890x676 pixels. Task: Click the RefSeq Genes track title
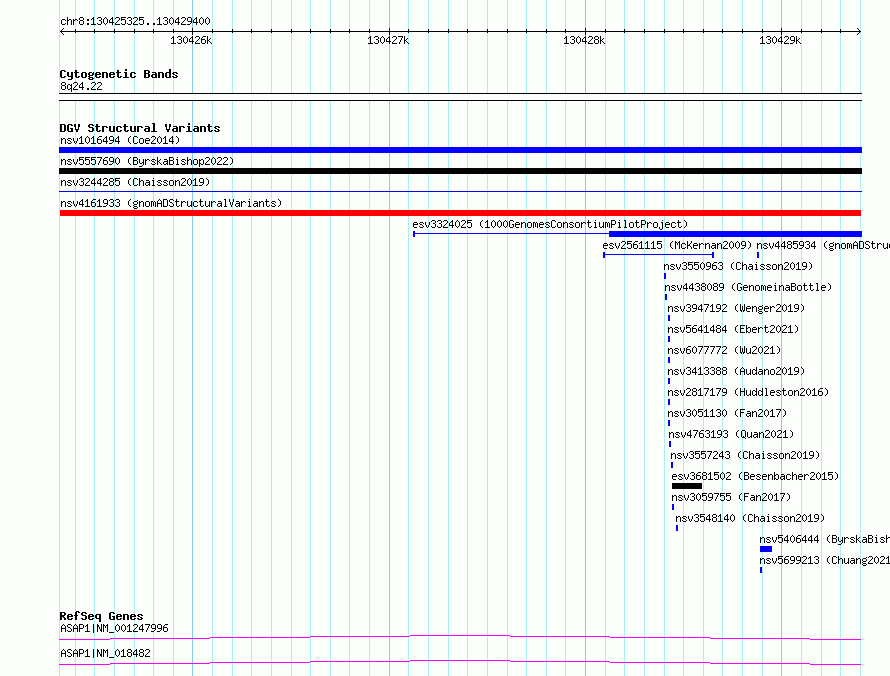coord(102,616)
